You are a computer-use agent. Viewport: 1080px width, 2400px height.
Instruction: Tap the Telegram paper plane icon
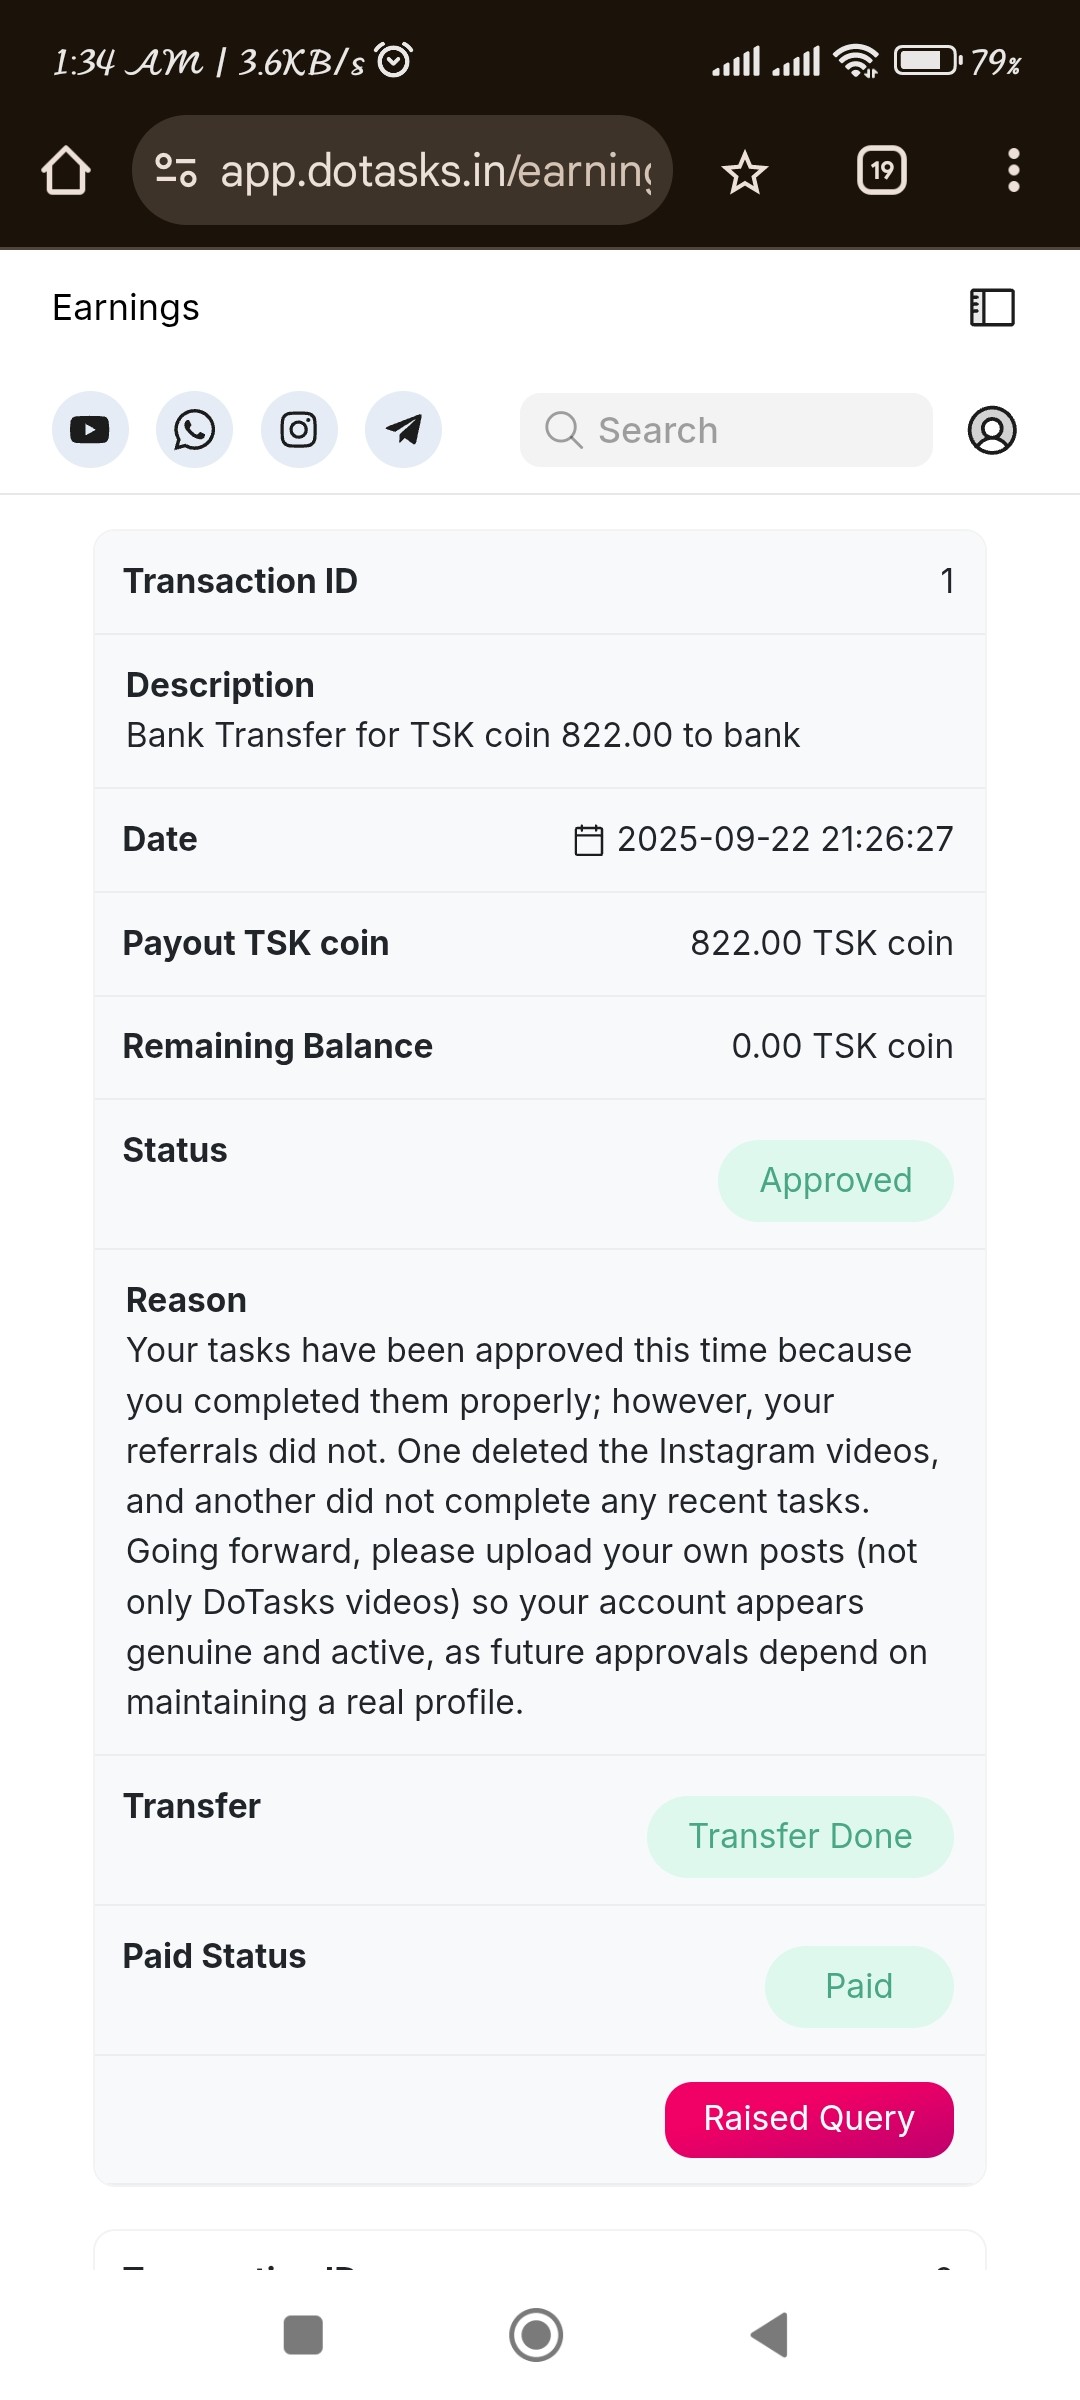pyautogui.click(x=403, y=430)
